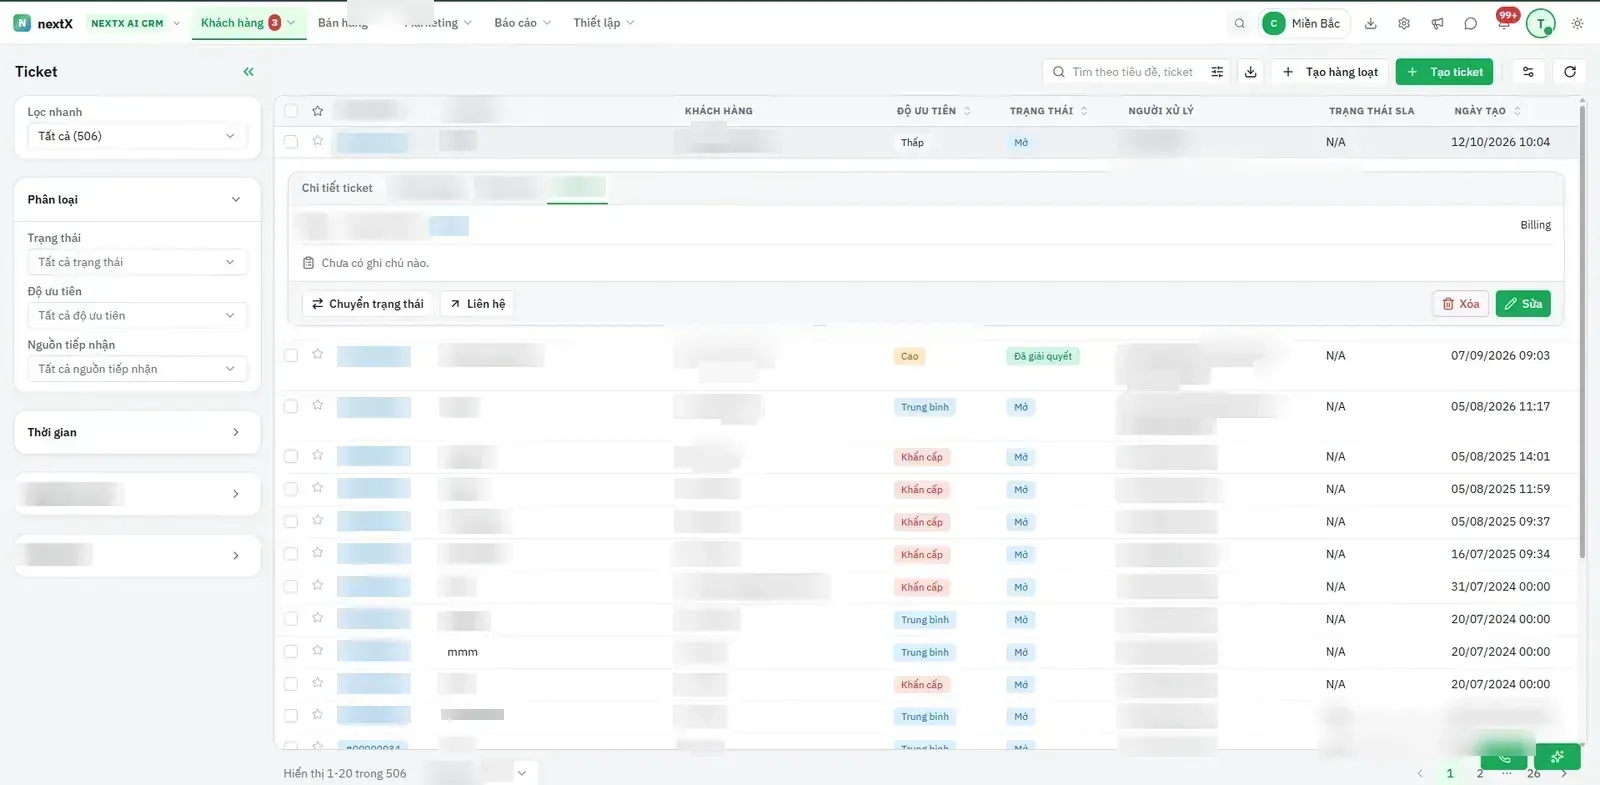The height and width of the screenshot is (785, 1600).
Task: Click 'Chuyển trạng thái' button
Action: pos(367,304)
